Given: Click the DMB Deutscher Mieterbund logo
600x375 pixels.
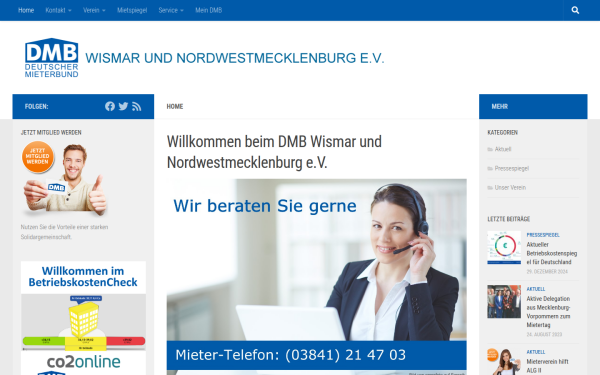Looking at the screenshot, I should tap(52, 58).
